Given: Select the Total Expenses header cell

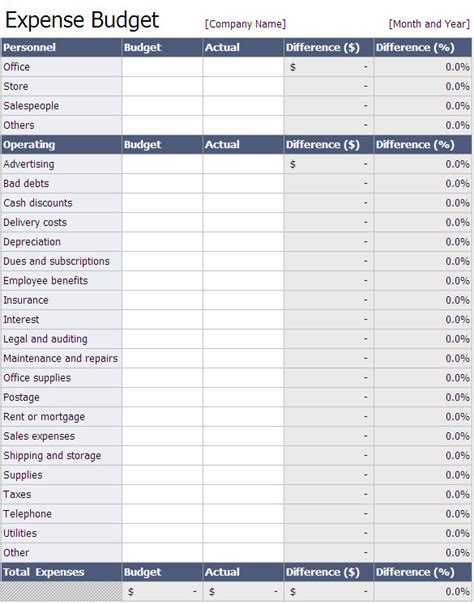Looking at the screenshot, I should (61, 572).
